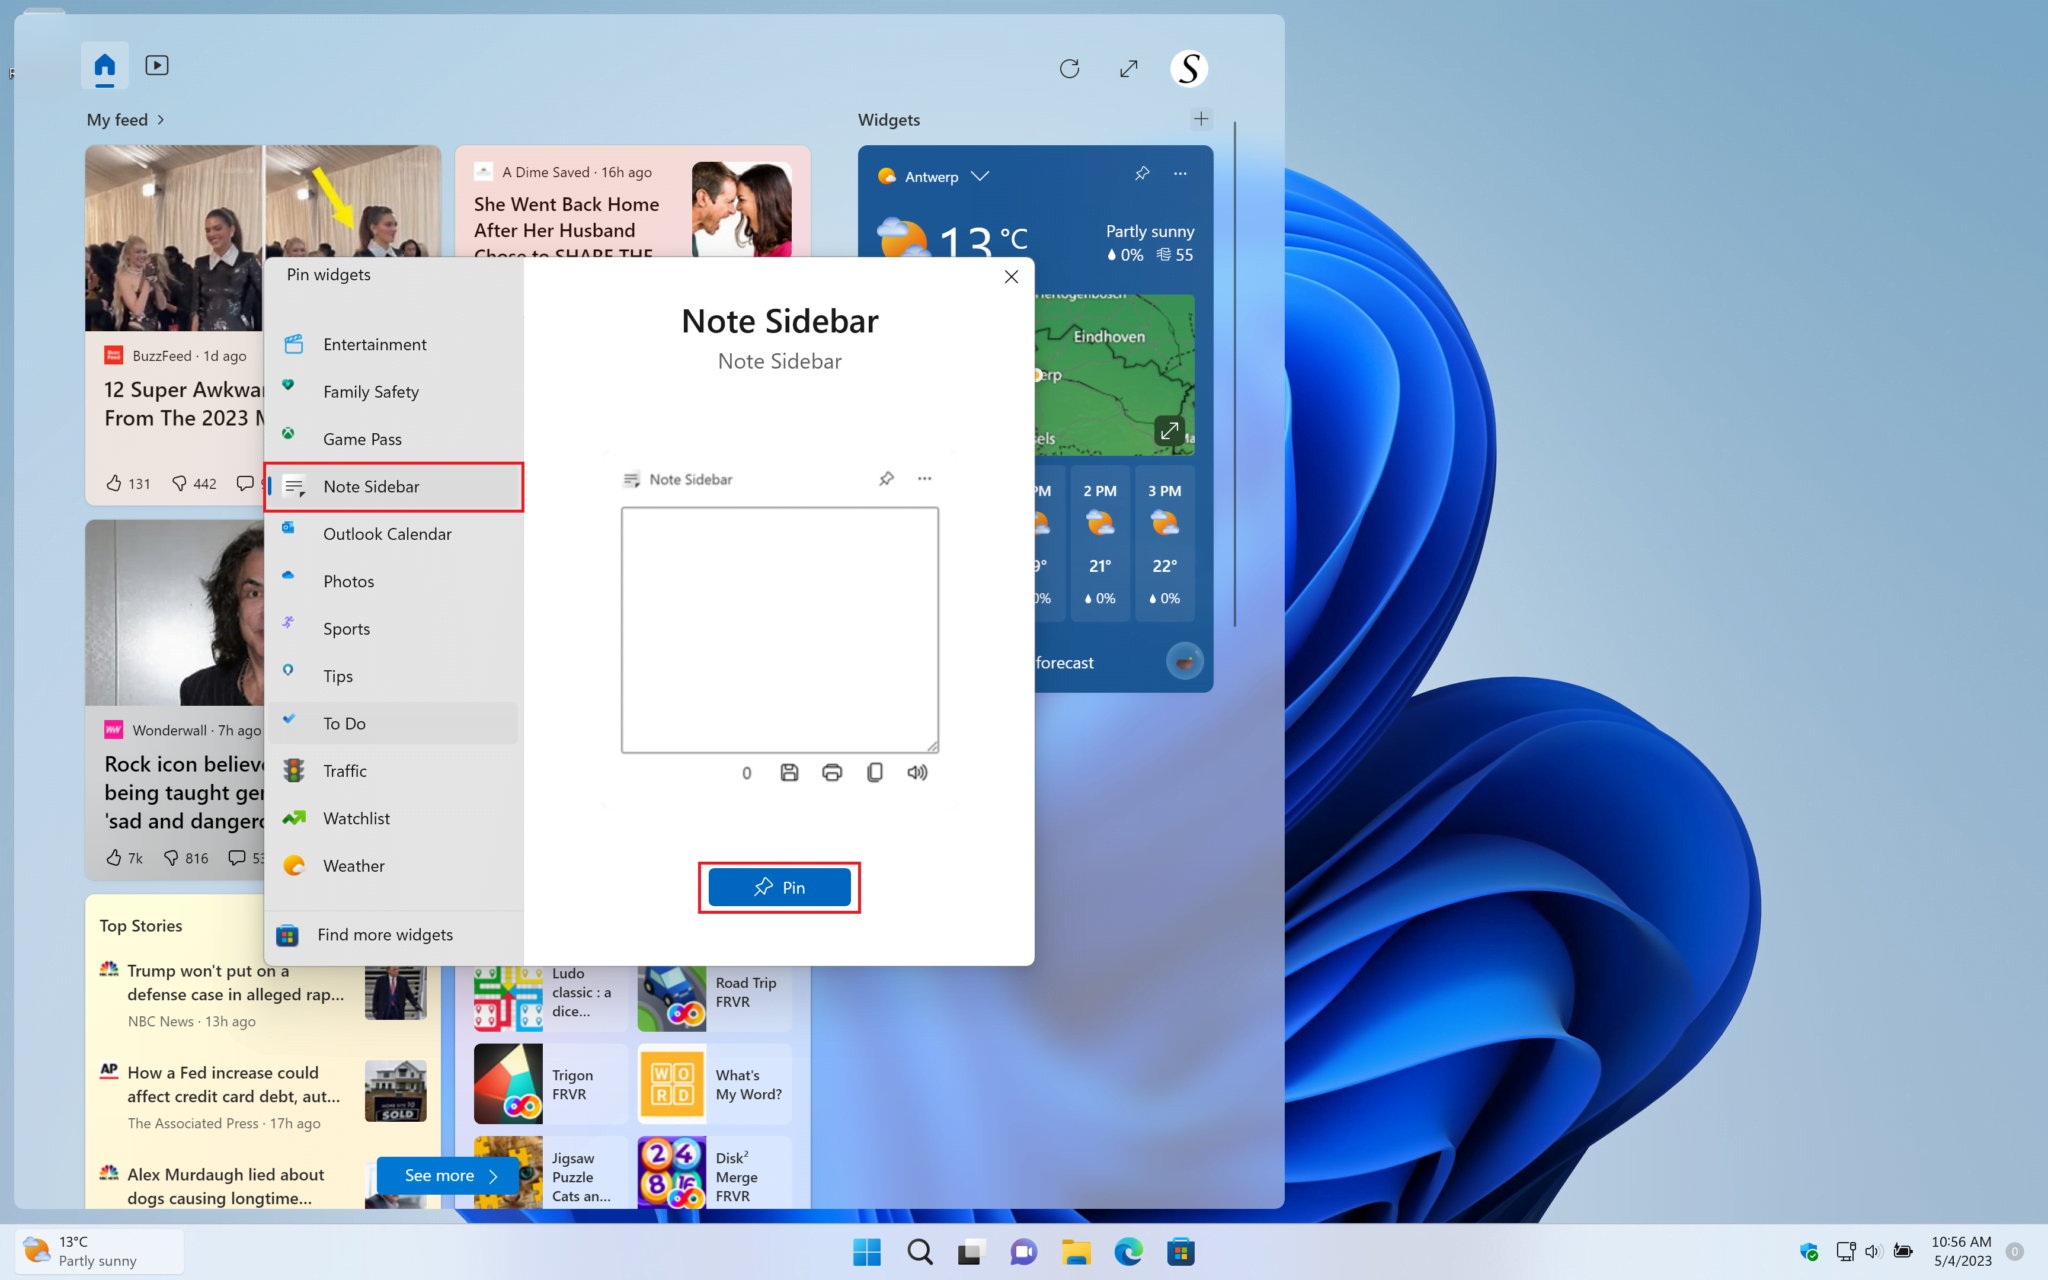Image resolution: width=2048 pixels, height=1280 pixels.
Task: Click inside the empty note text area
Action: (779, 628)
